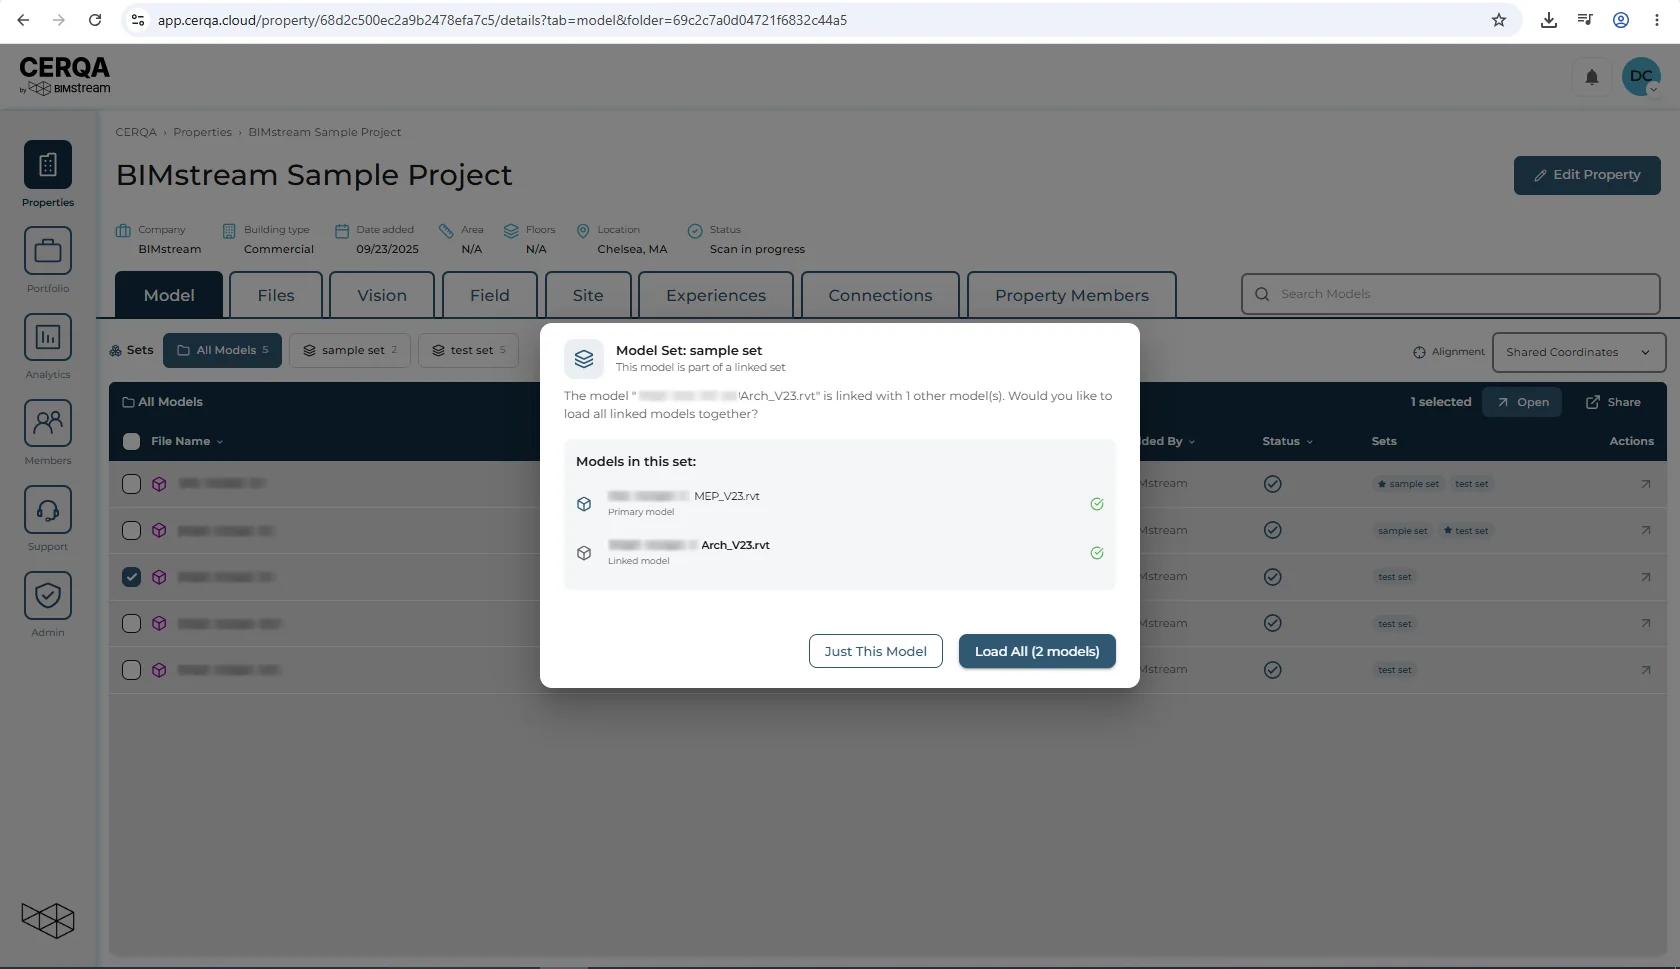Go back in browser history
The width and height of the screenshot is (1680, 969).
click(23, 20)
